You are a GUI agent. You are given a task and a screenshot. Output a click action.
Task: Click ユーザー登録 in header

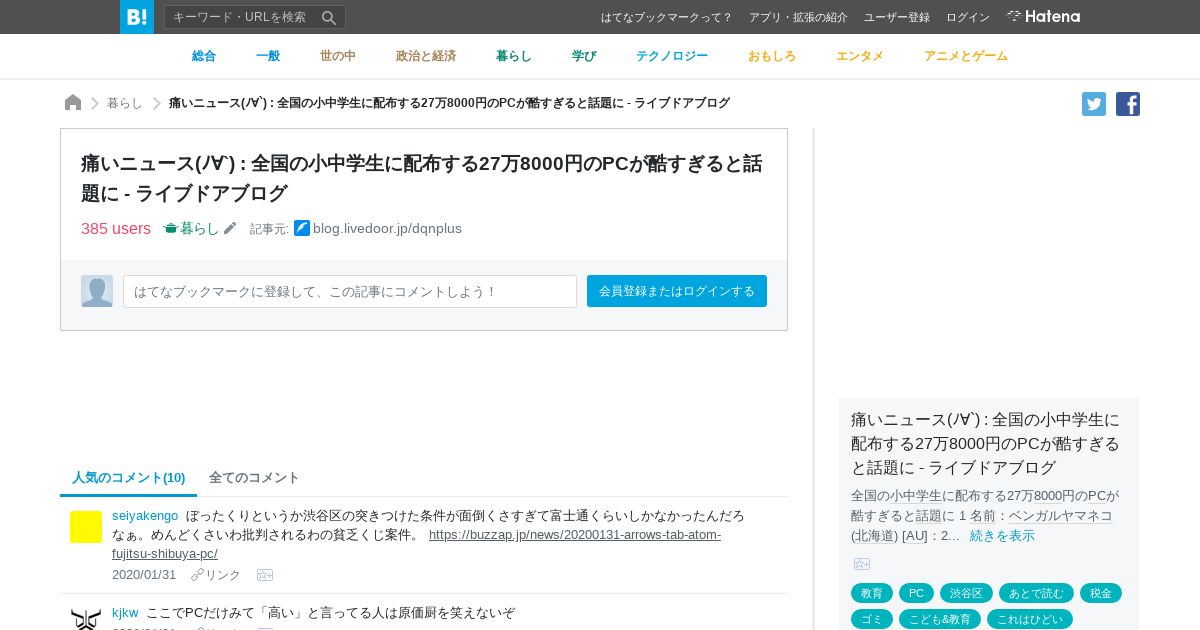(x=897, y=17)
